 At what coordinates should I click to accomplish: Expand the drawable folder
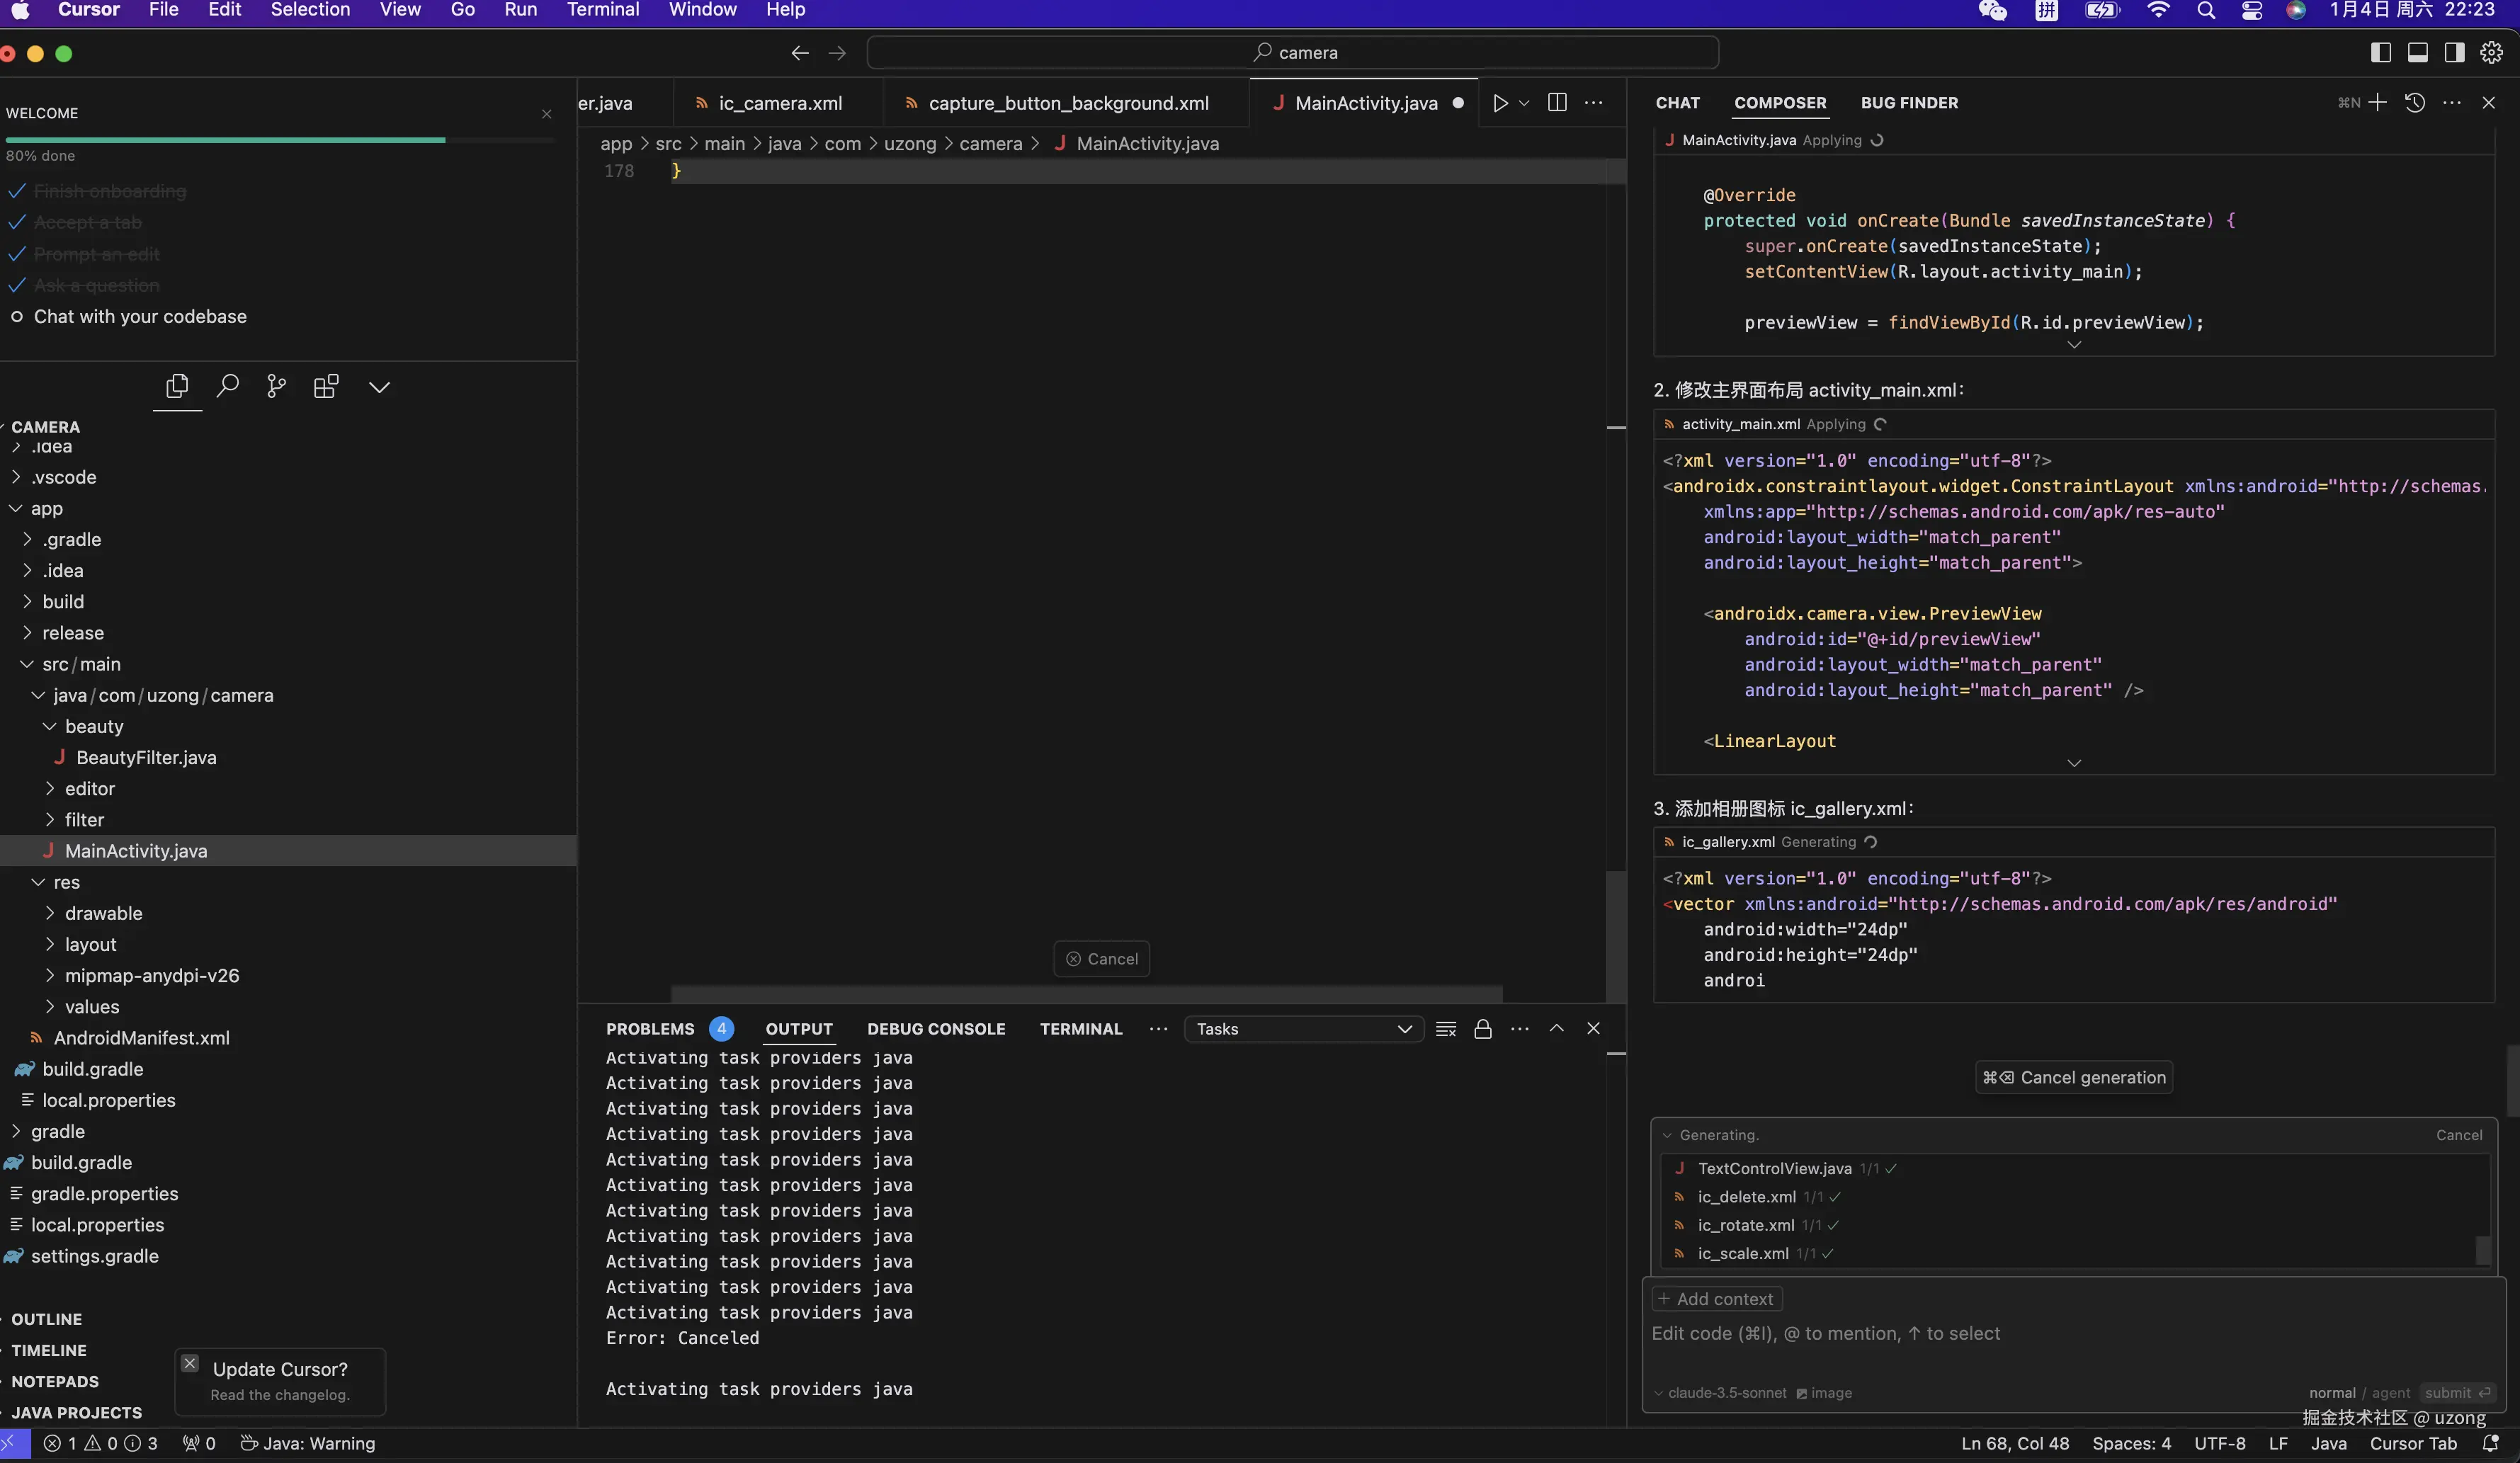[103, 913]
